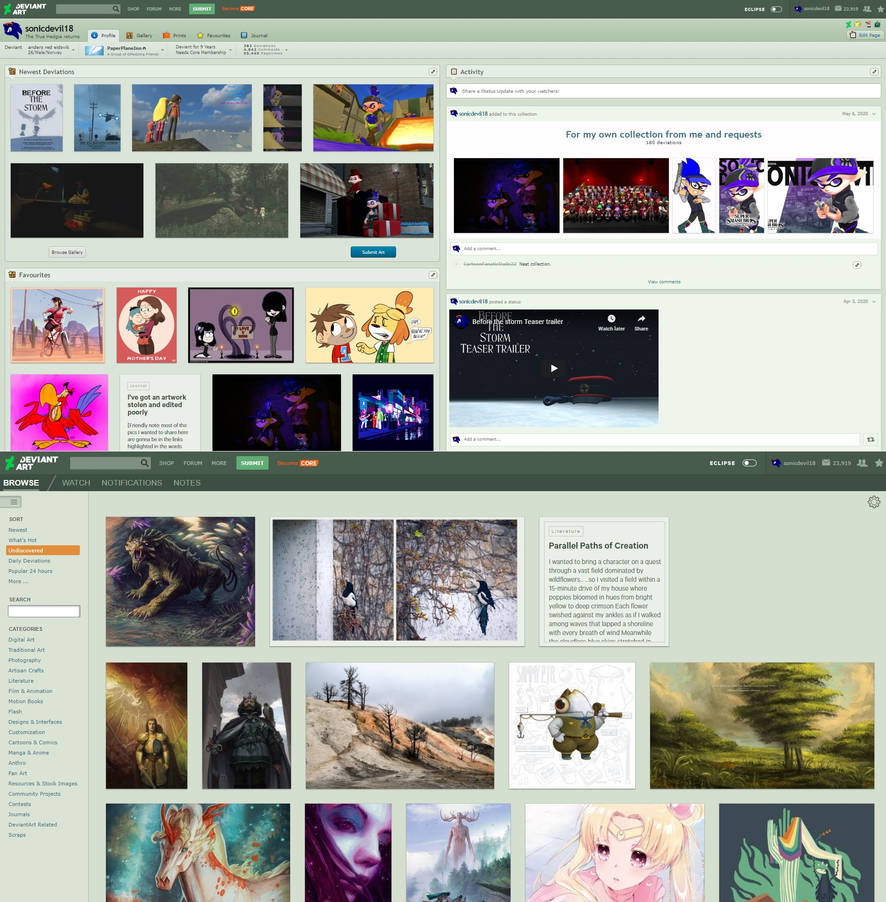
Task: Switch to the Gallery tab on the profile
Action: [139, 35]
